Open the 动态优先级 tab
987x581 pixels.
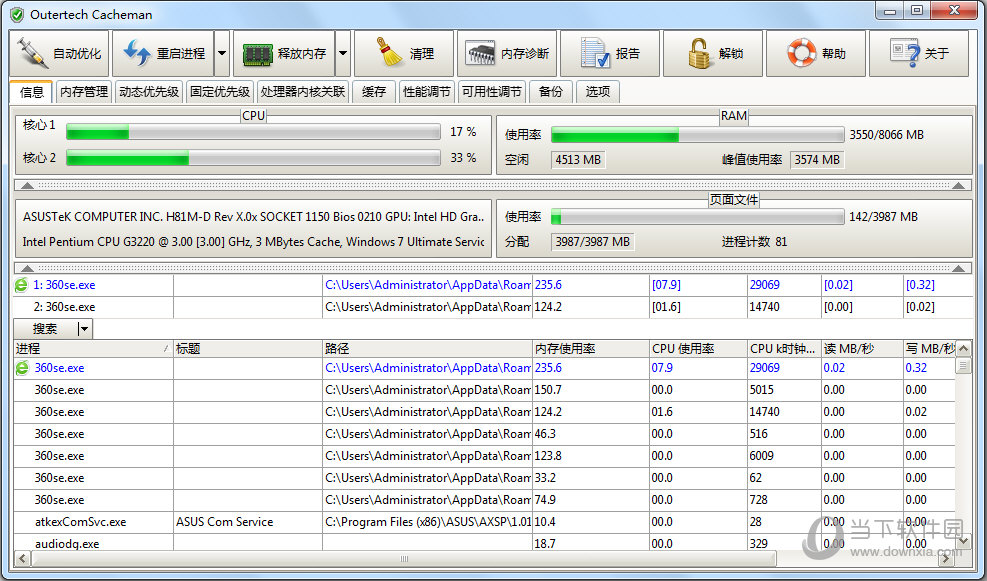[149, 92]
